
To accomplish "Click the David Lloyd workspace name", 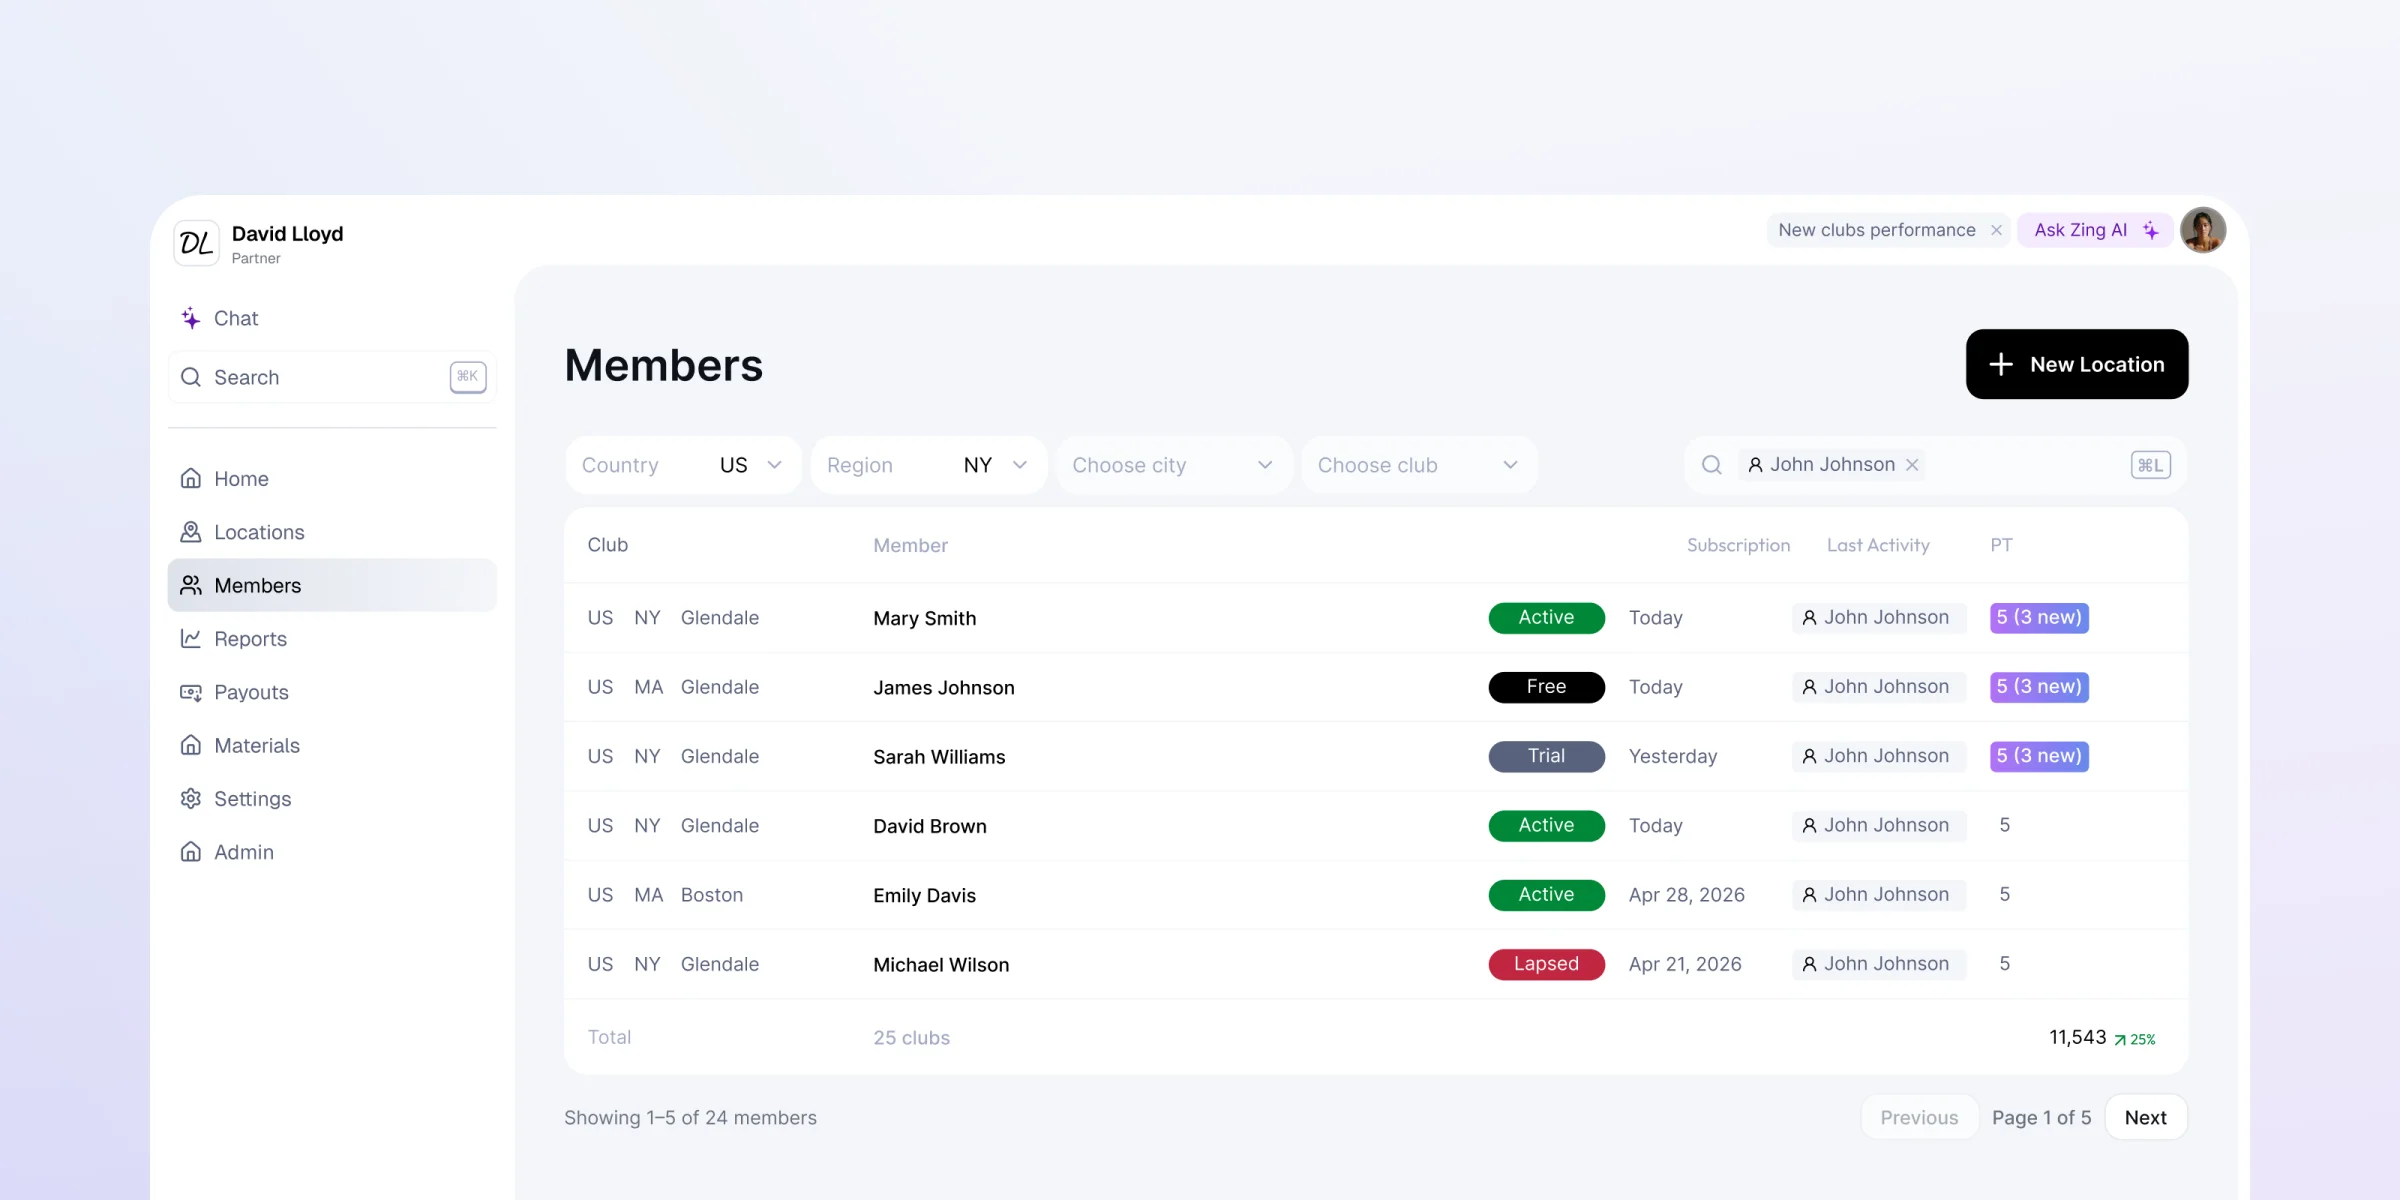I will (287, 233).
